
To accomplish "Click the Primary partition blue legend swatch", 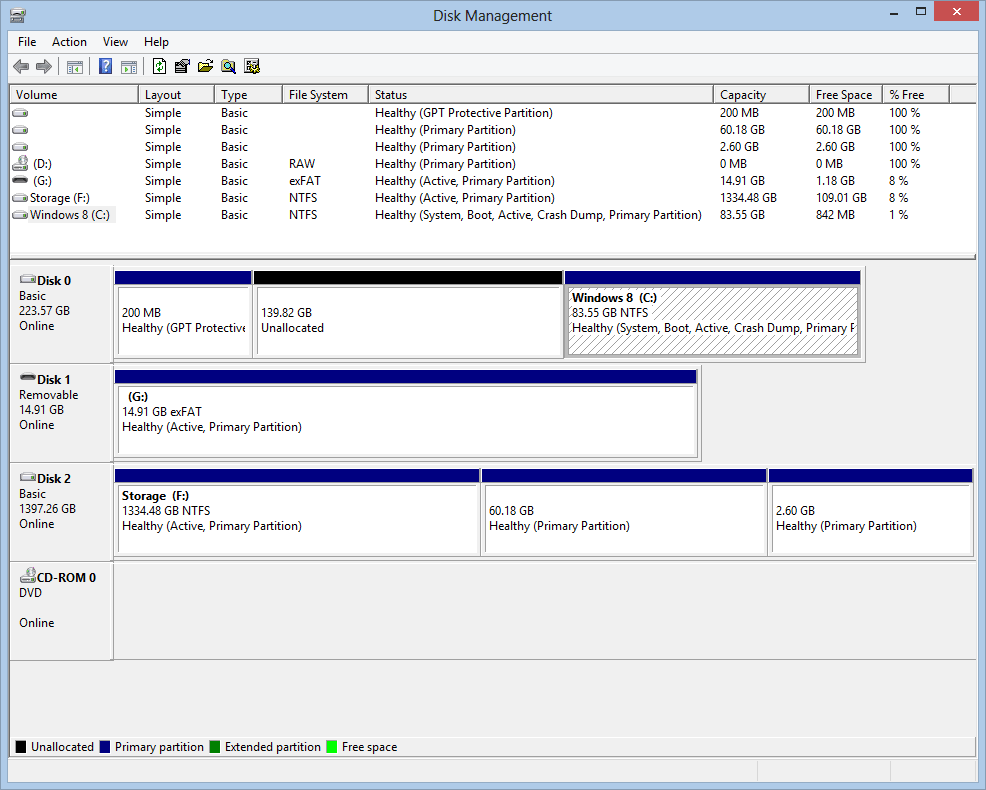I will pos(105,747).
